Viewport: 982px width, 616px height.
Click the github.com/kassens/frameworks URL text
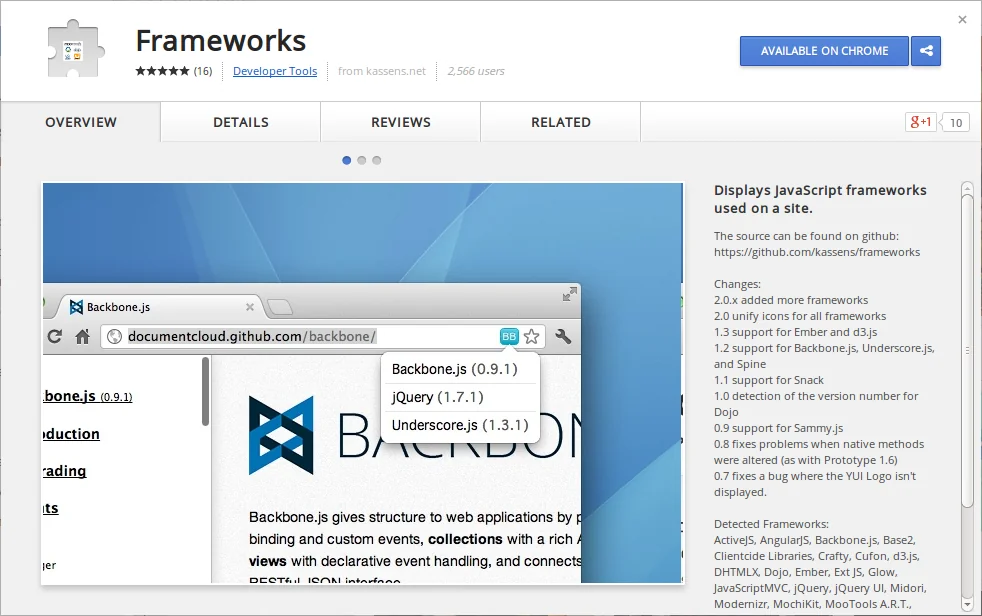(x=817, y=252)
